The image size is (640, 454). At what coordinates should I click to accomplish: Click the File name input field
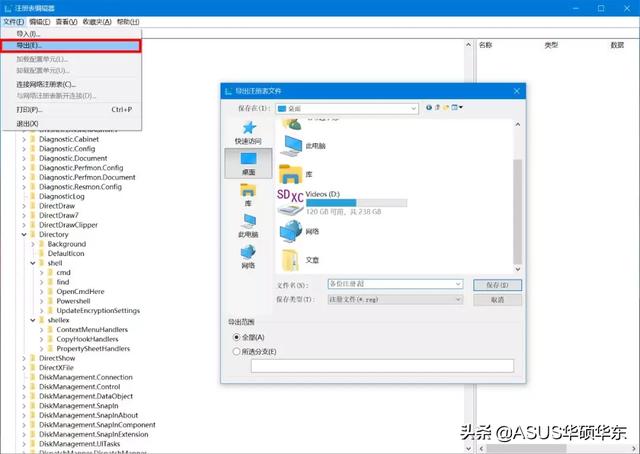point(395,284)
